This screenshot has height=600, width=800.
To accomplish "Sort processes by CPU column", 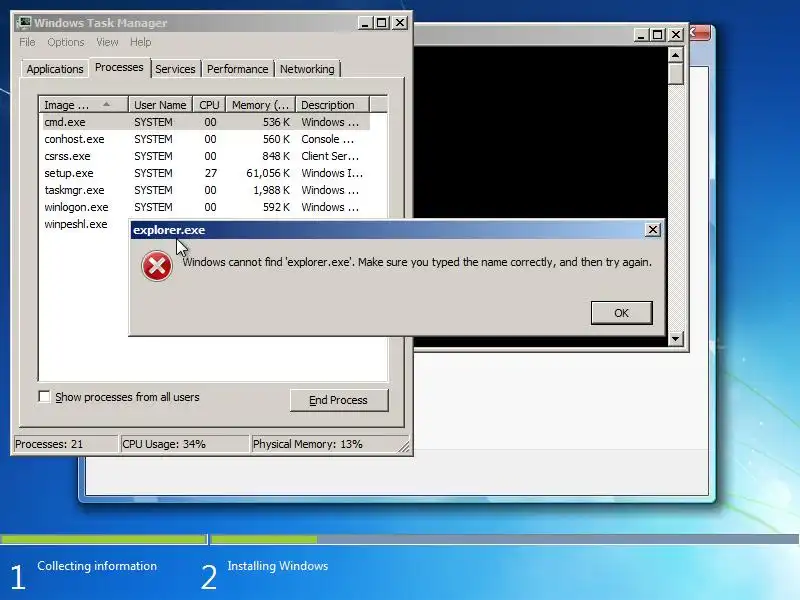I will [x=209, y=105].
